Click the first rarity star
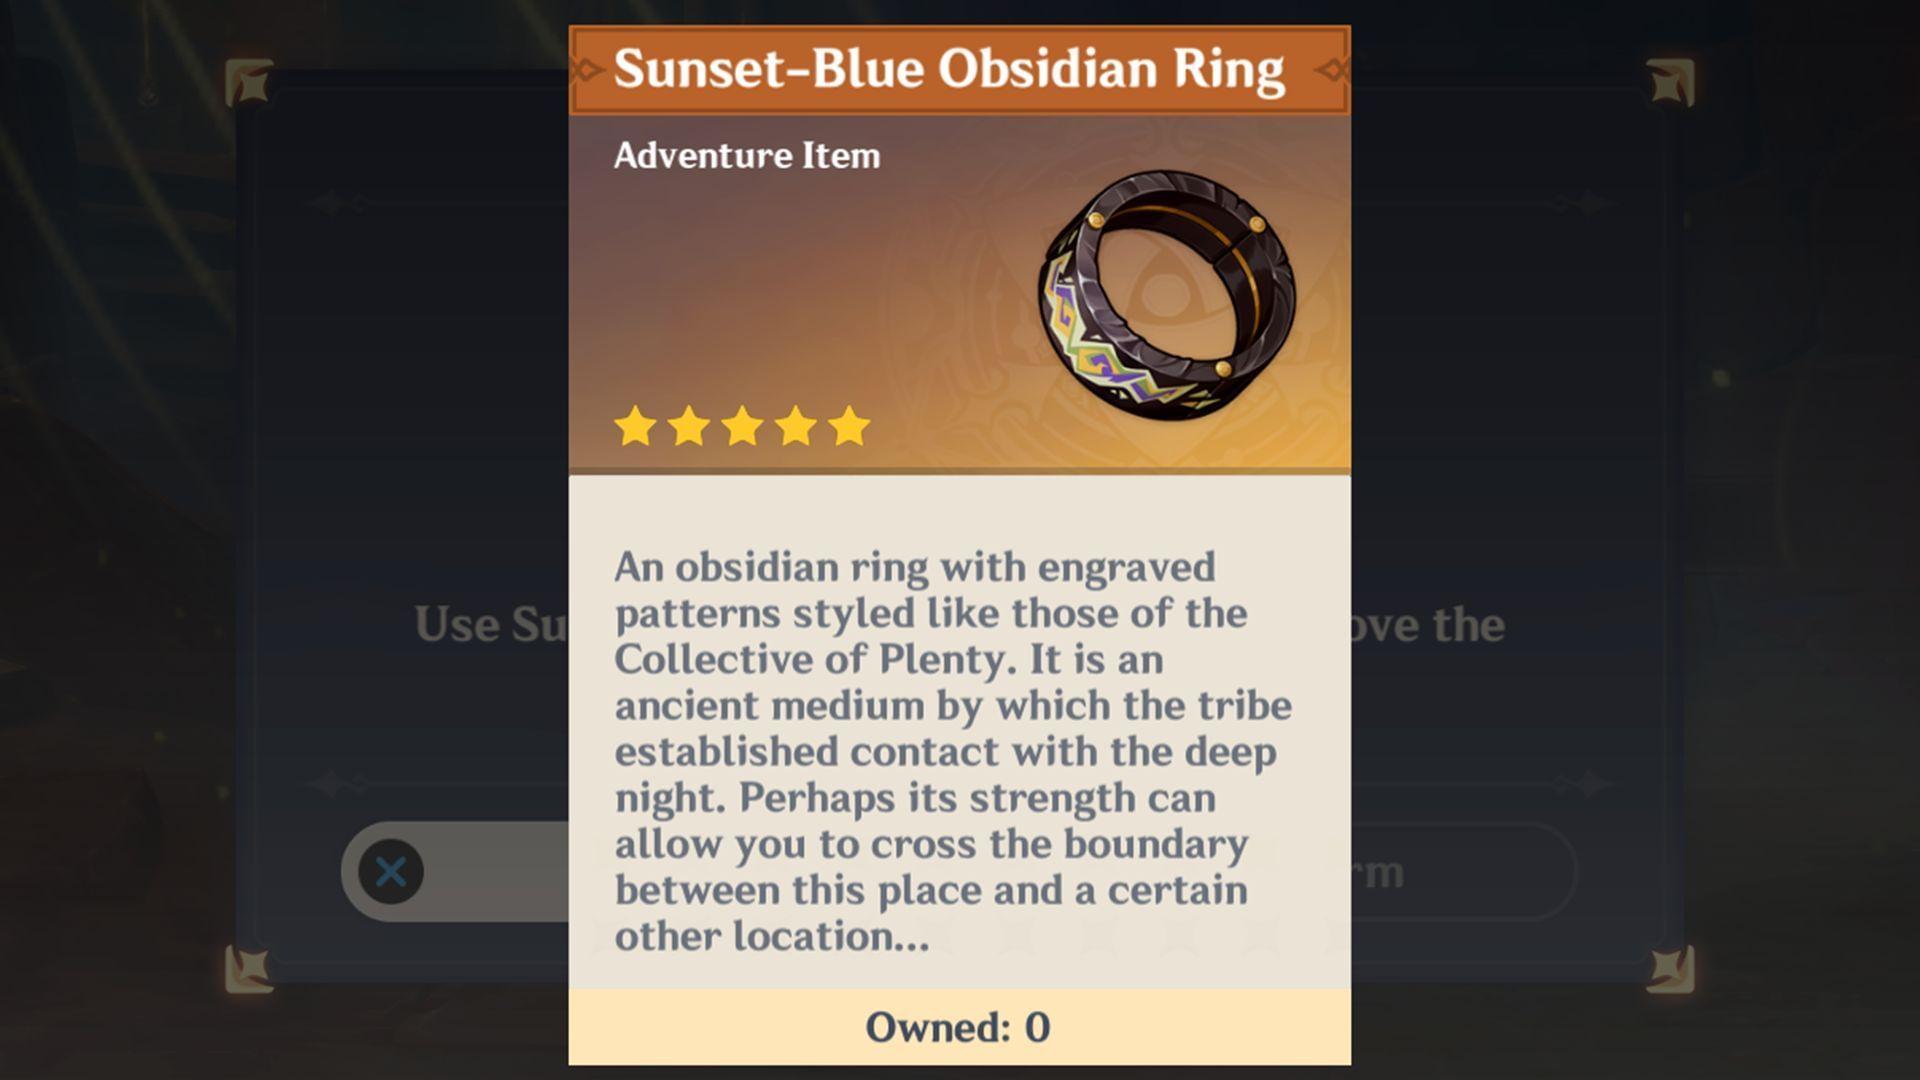The height and width of the screenshot is (1080, 1920). [635, 427]
